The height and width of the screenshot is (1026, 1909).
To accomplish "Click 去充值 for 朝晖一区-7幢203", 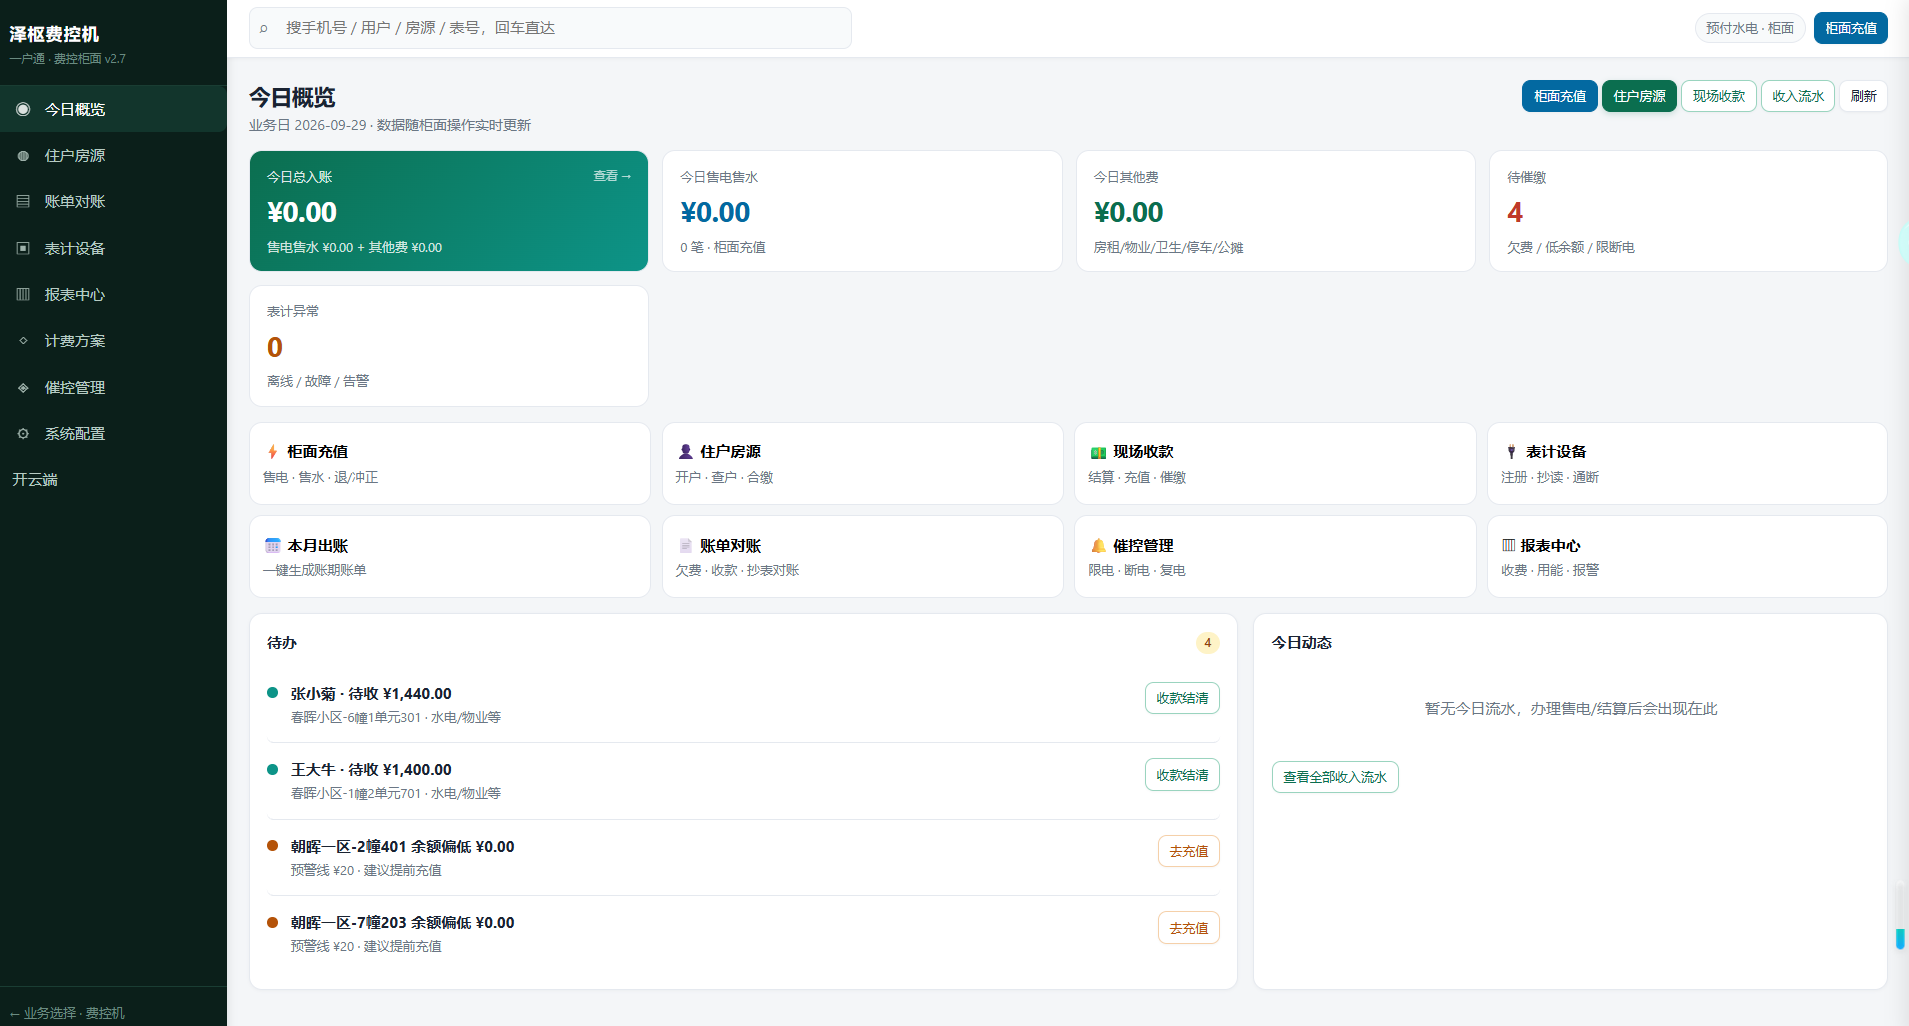I will tap(1188, 928).
